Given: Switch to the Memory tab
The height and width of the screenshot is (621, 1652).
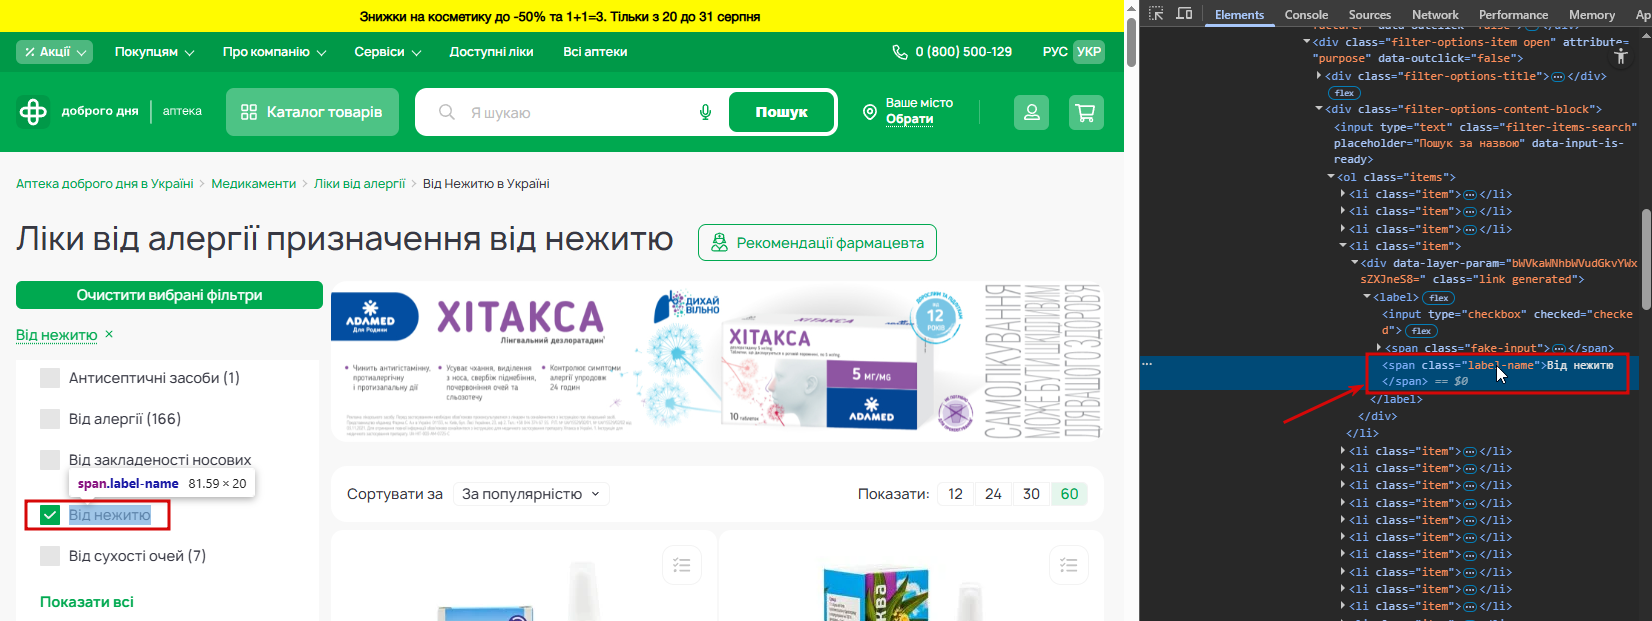Looking at the screenshot, I should (x=1592, y=14).
